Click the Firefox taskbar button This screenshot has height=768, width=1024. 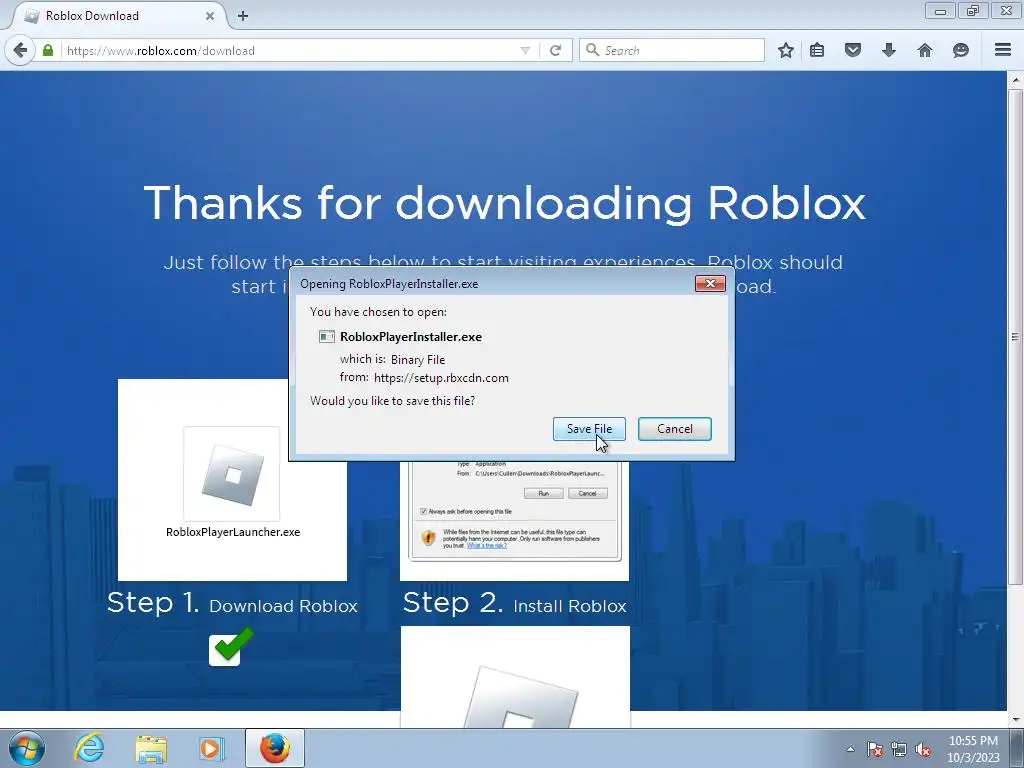click(275, 748)
